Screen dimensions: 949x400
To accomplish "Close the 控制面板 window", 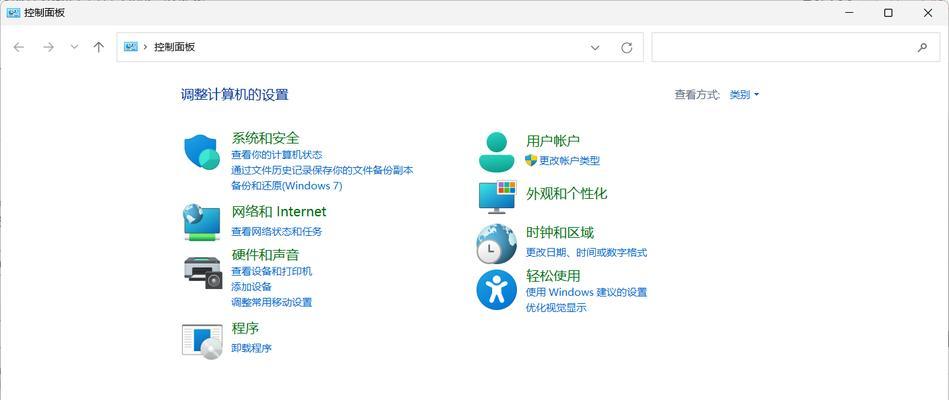I will [928, 13].
